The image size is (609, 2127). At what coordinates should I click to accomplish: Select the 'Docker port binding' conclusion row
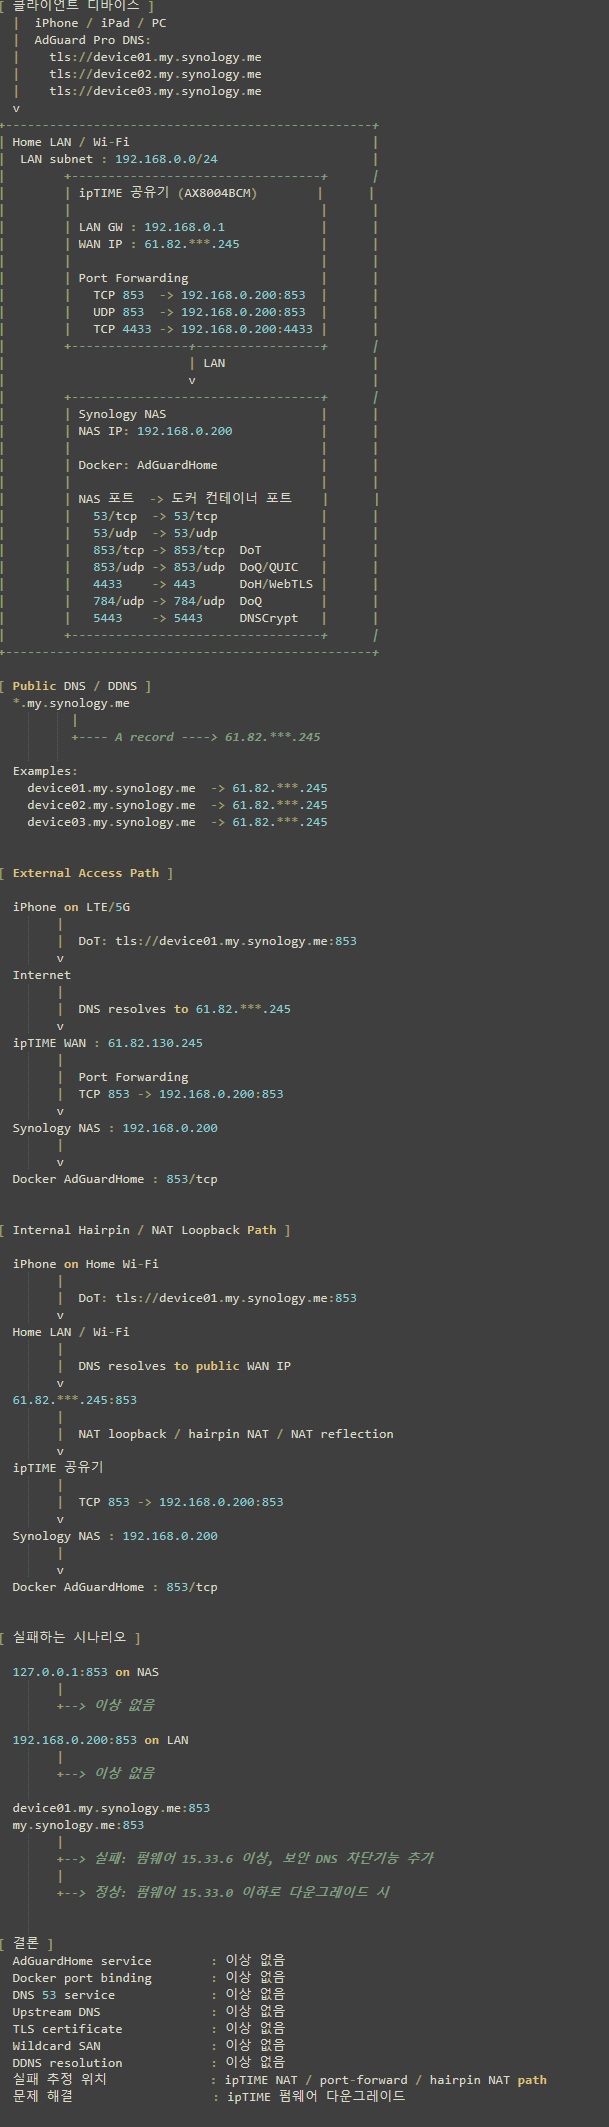pos(148,1978)
